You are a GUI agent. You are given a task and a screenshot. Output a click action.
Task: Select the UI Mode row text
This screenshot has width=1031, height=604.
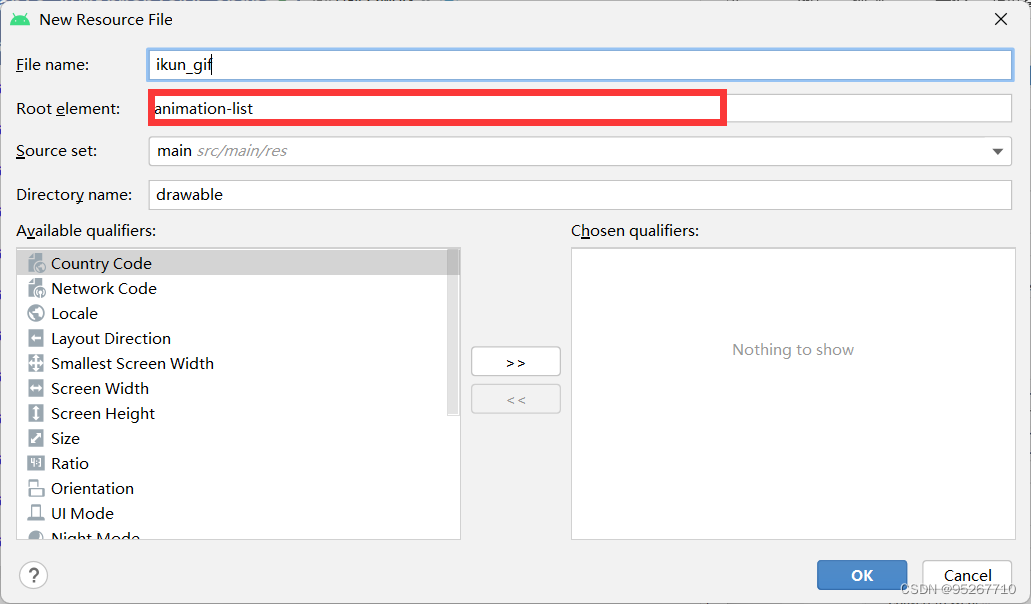pos(82,513)
